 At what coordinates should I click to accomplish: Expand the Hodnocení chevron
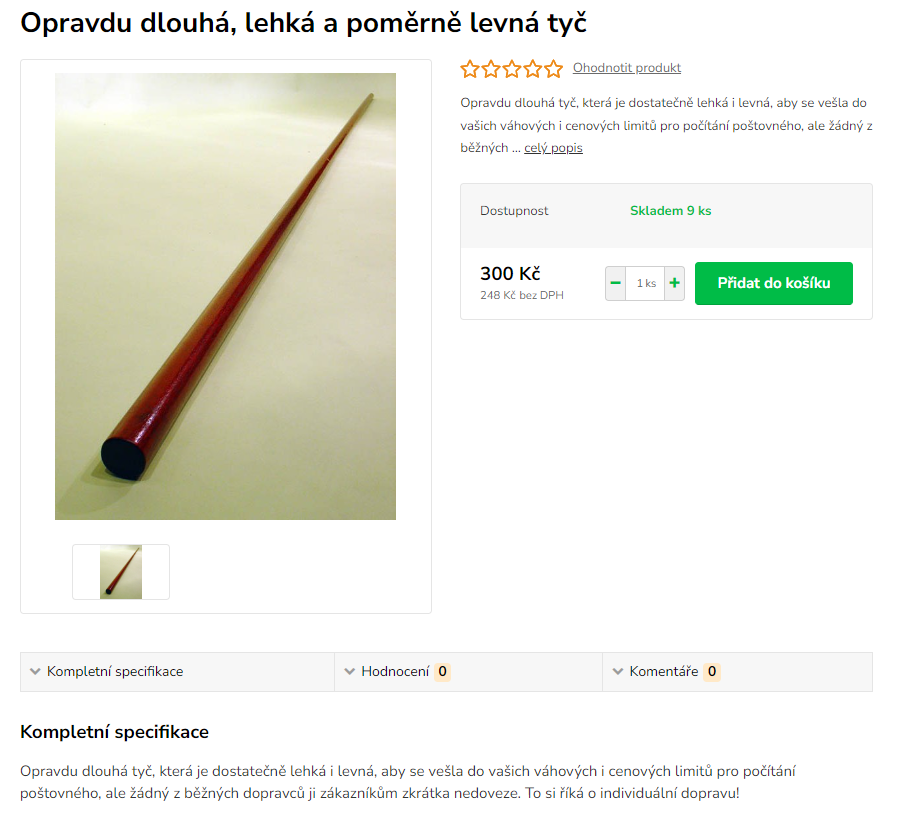coord(350,672)
